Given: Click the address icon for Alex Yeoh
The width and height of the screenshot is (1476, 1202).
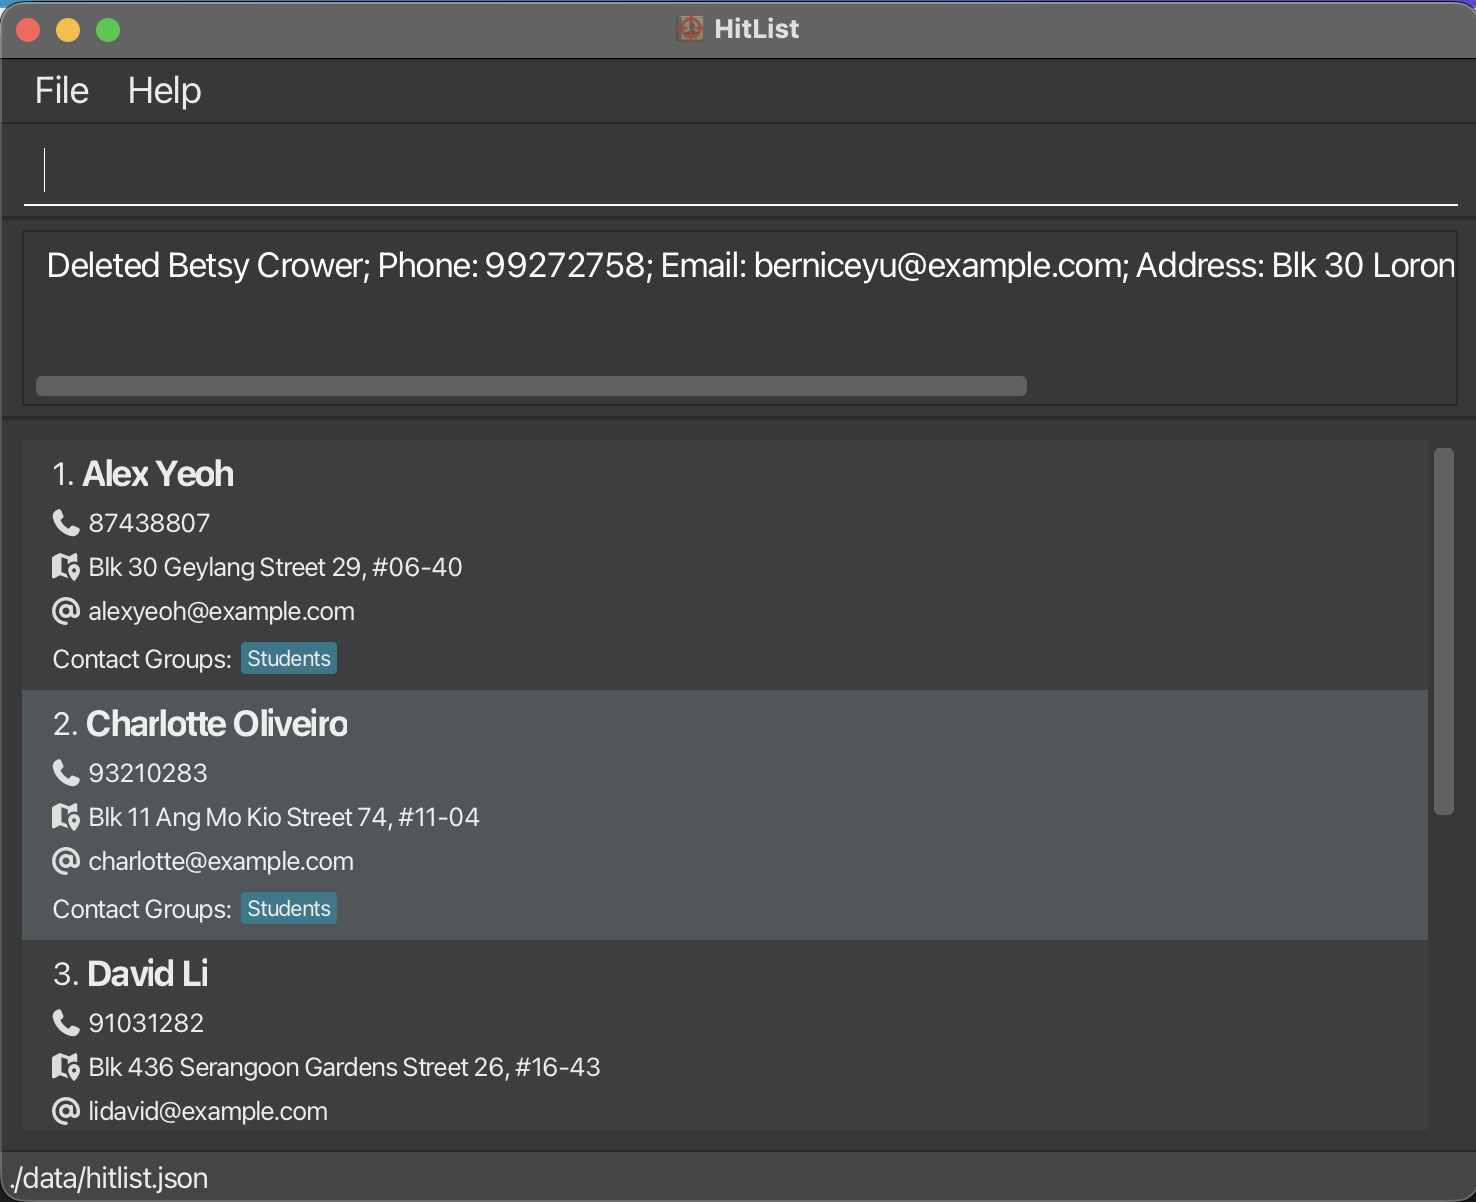Looking at the screenshot, I should point(65,567).
